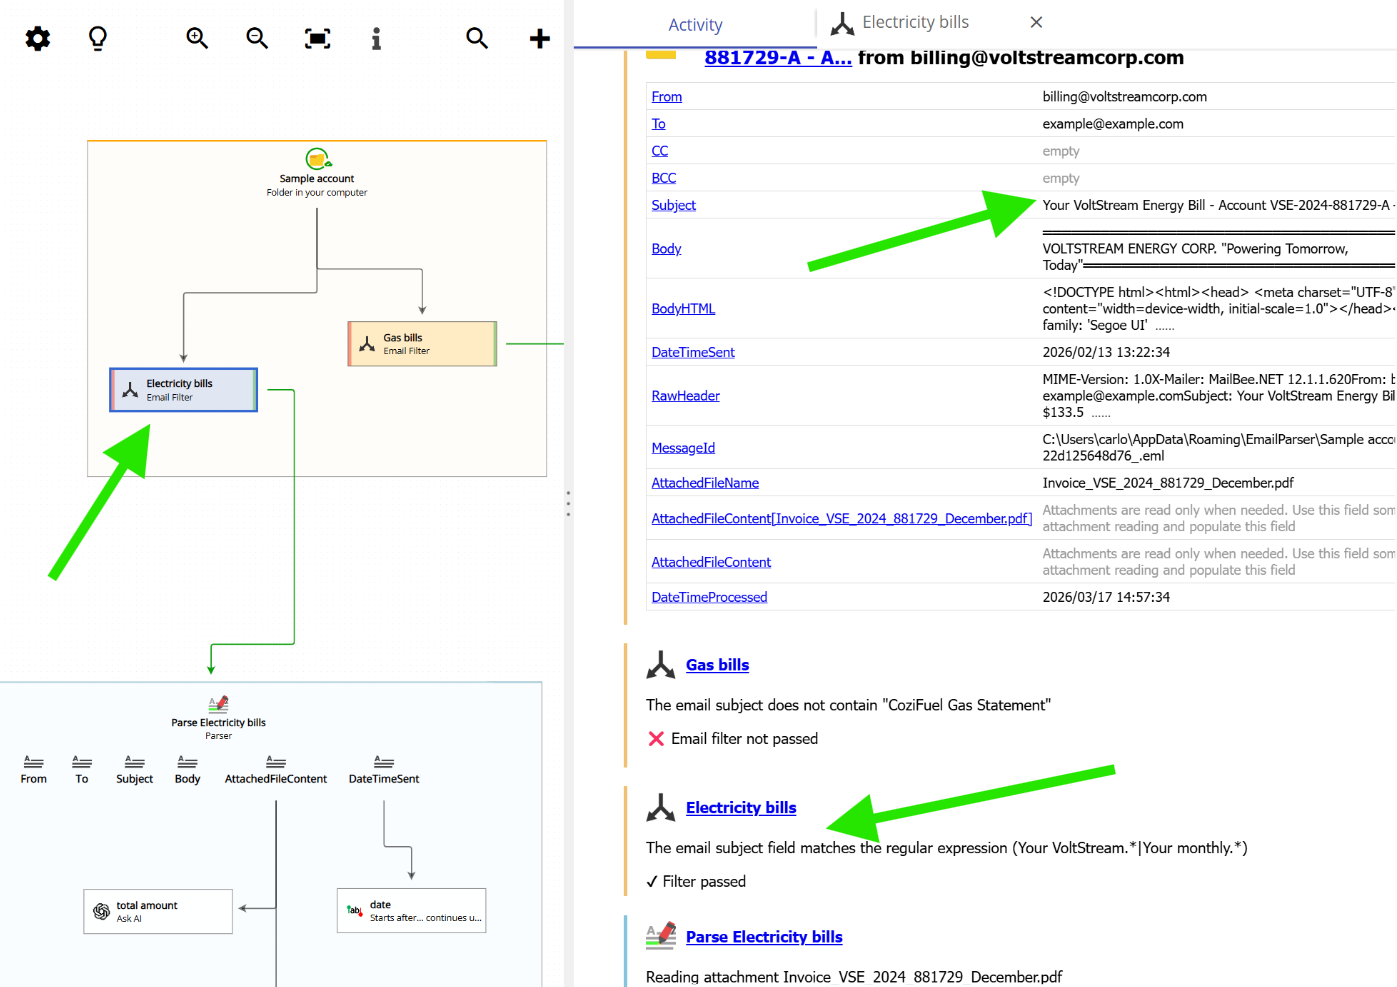Viewport: 1397px width, 987px height.
Task: Select the Parse Electricity bills parser node
Action: point(218,715)
